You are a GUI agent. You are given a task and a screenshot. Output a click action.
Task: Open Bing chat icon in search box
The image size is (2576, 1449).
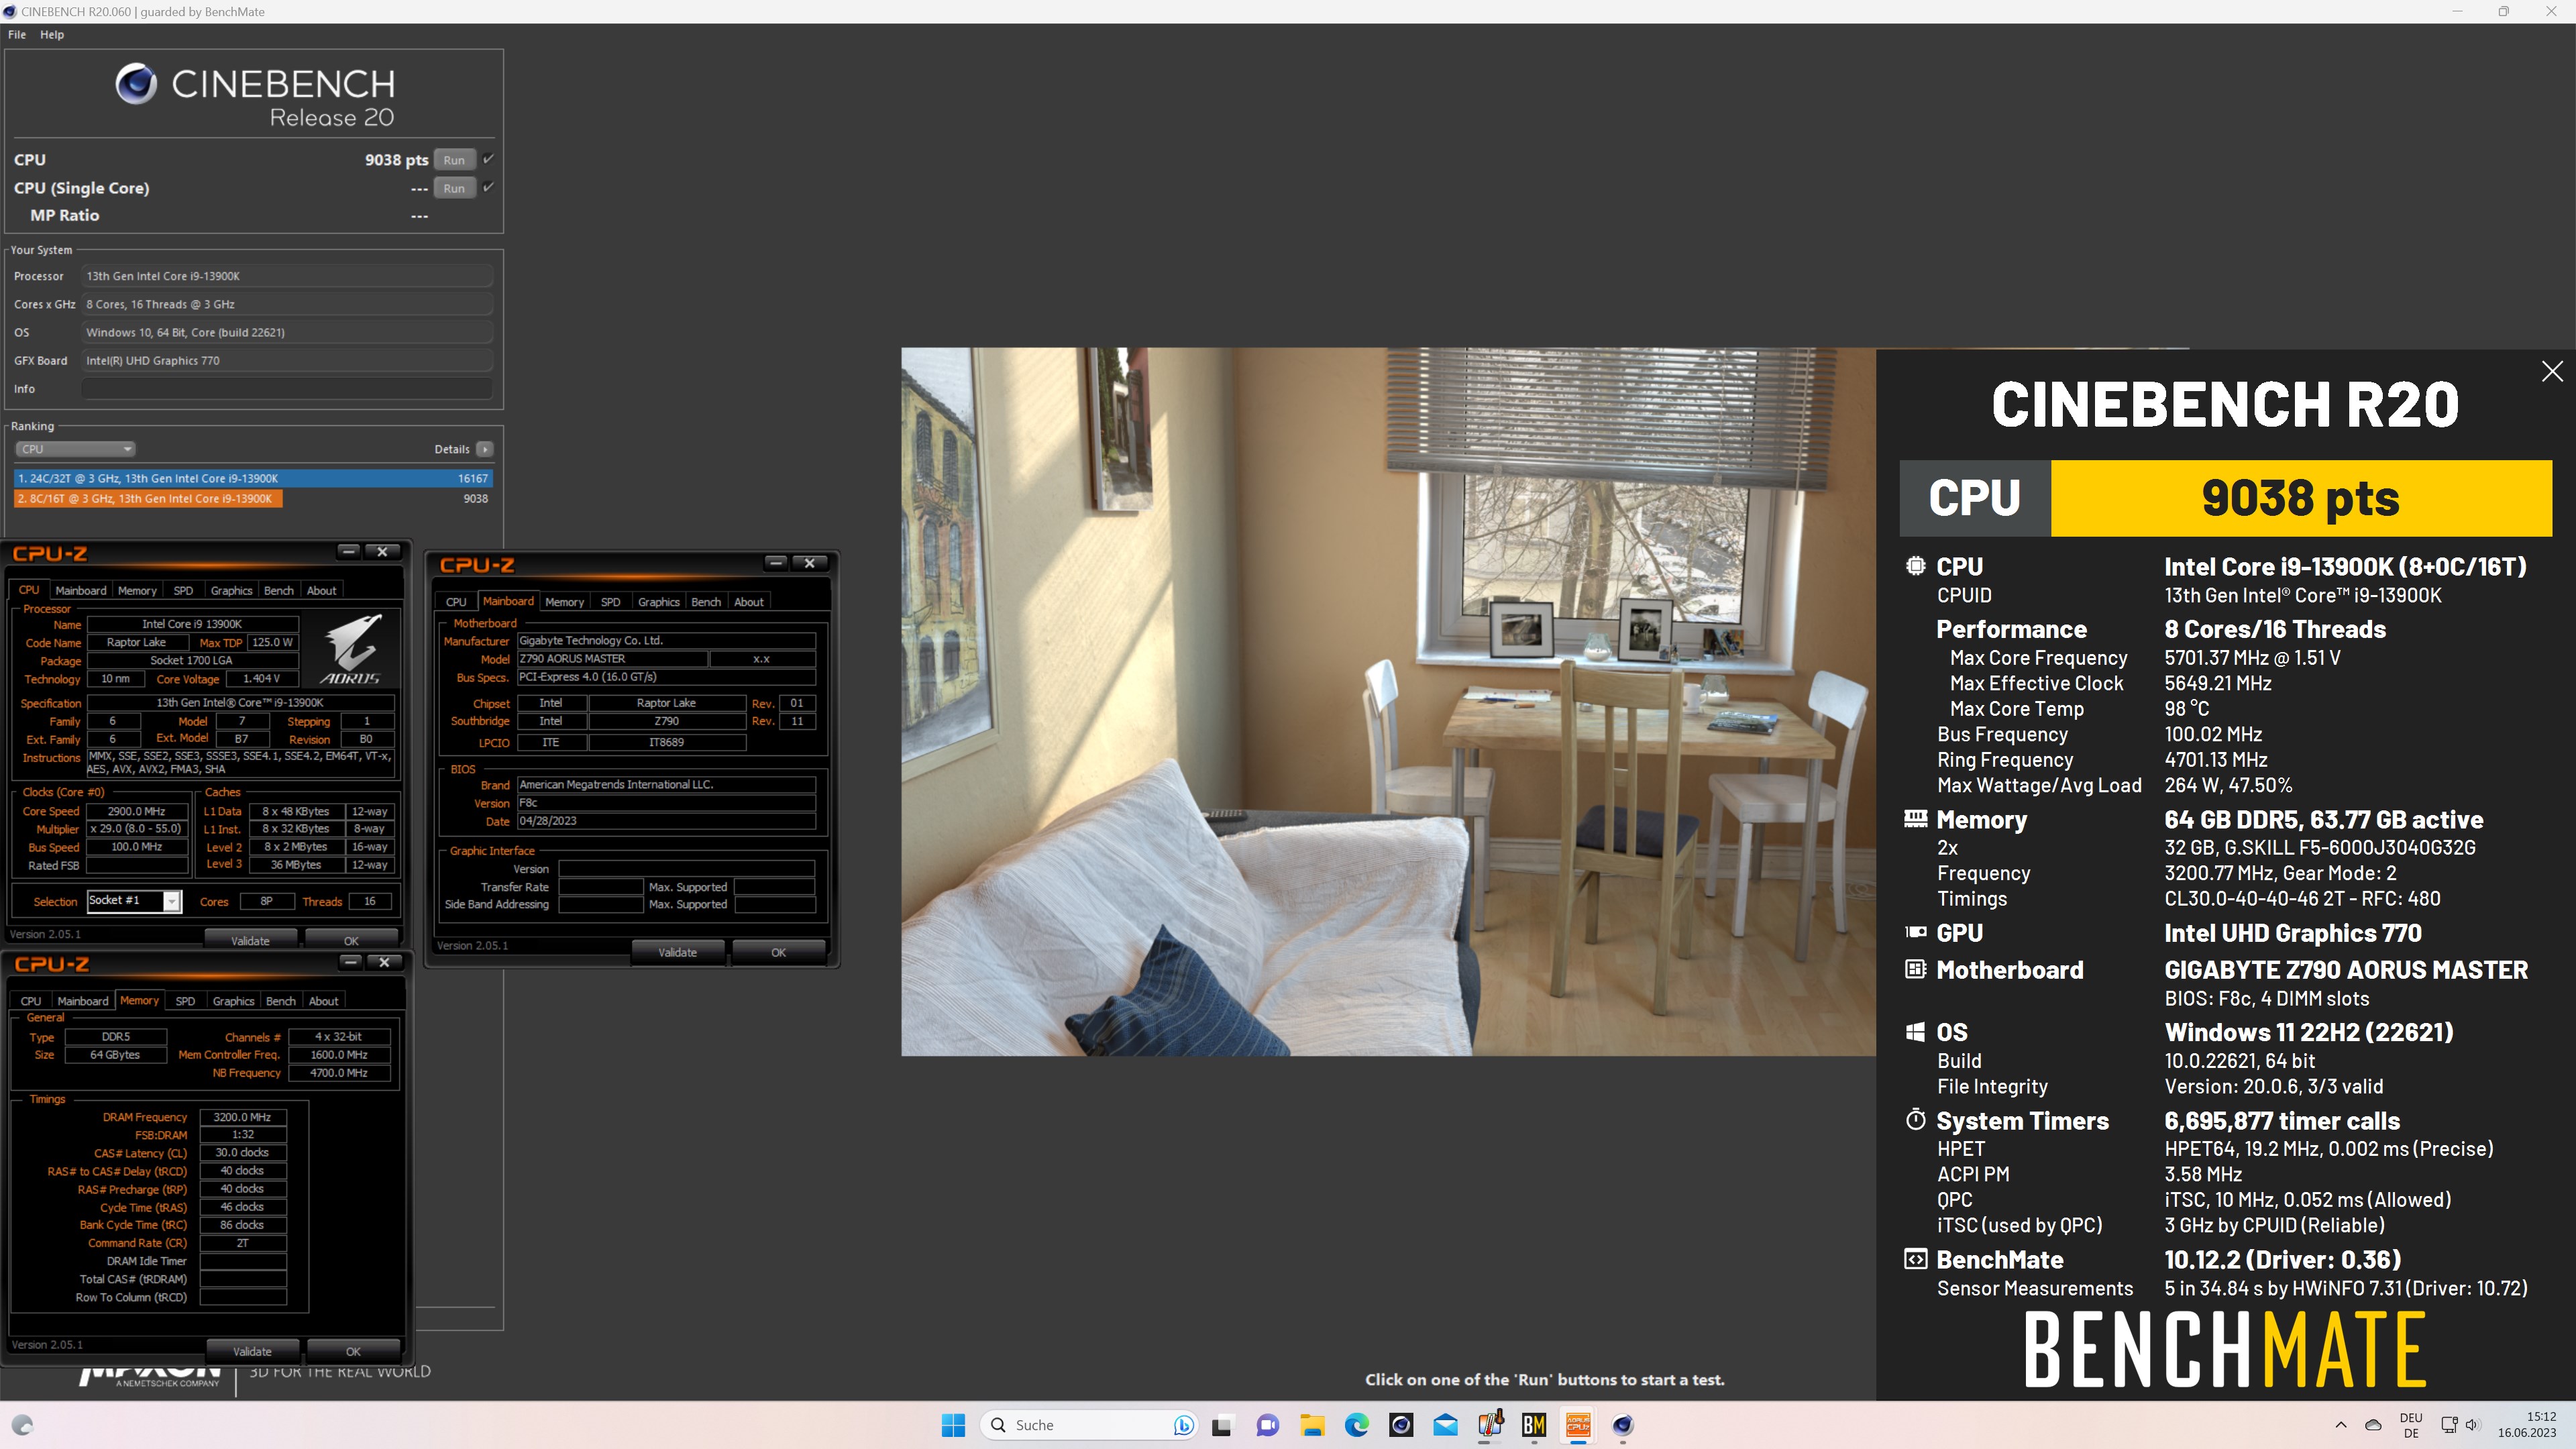point(1183,1425)
